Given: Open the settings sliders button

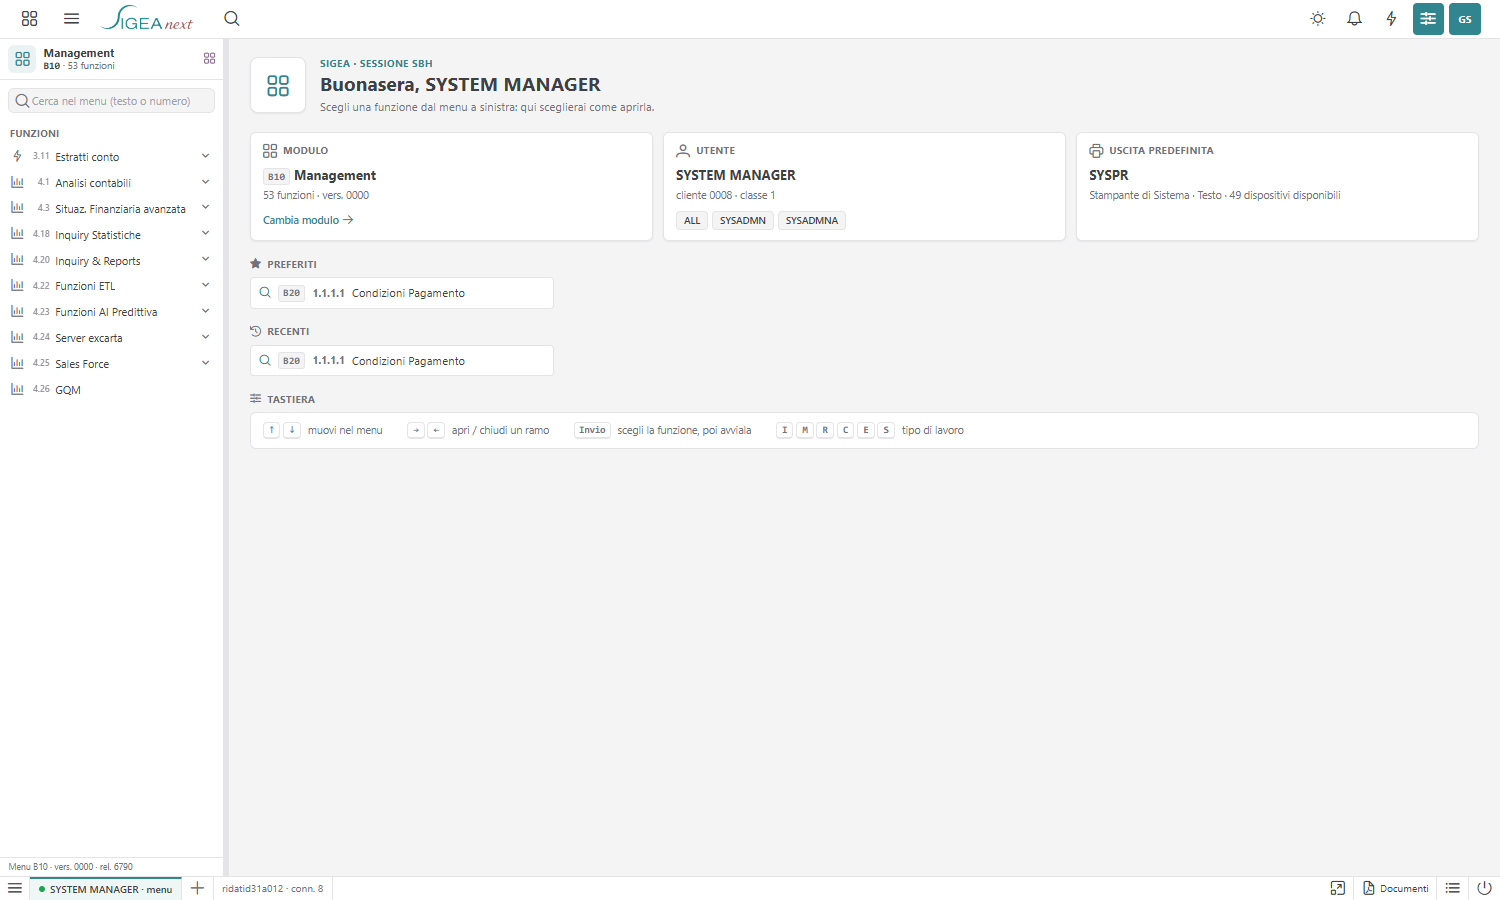Looking at the screenshot, I should pos(1428,19).
